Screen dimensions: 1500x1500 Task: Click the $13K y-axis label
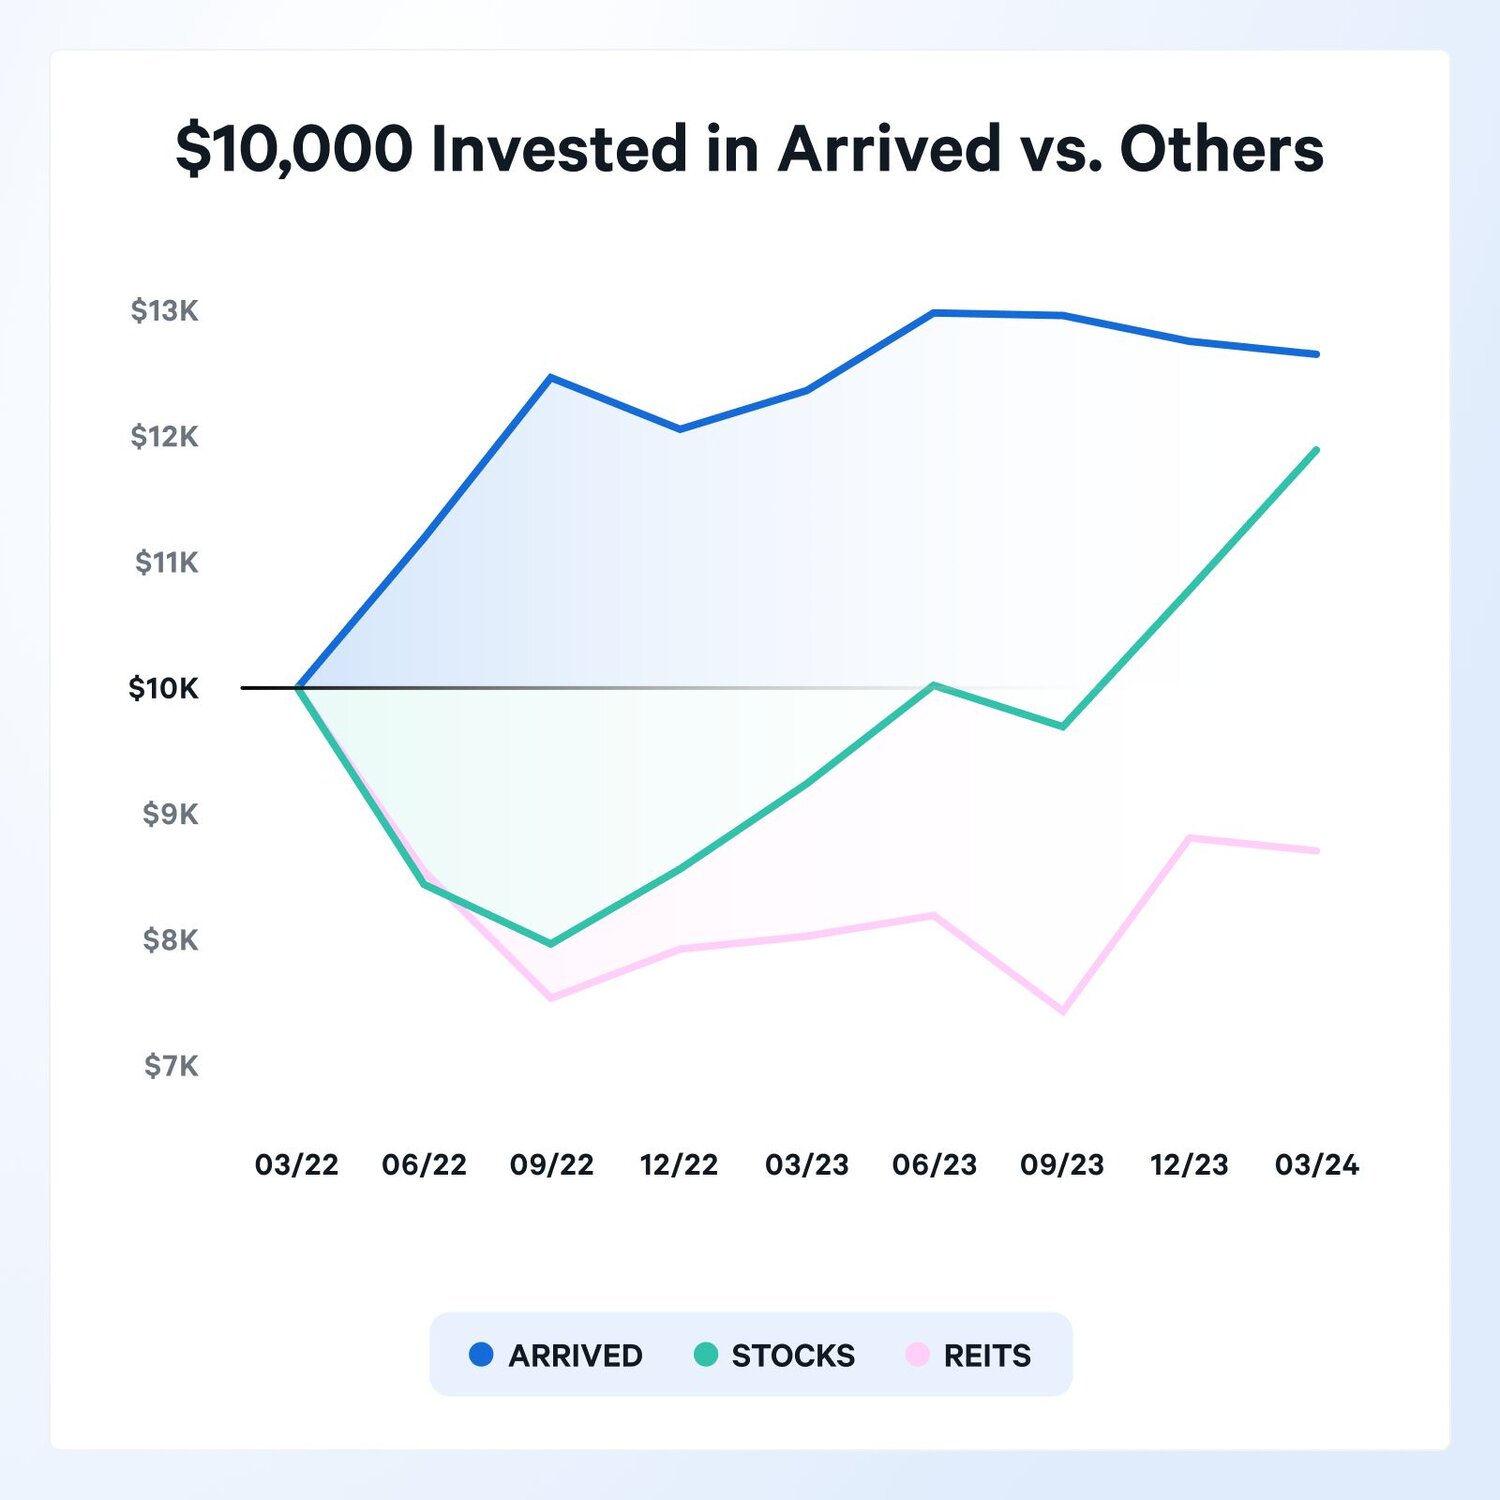[x=164, y=311]
